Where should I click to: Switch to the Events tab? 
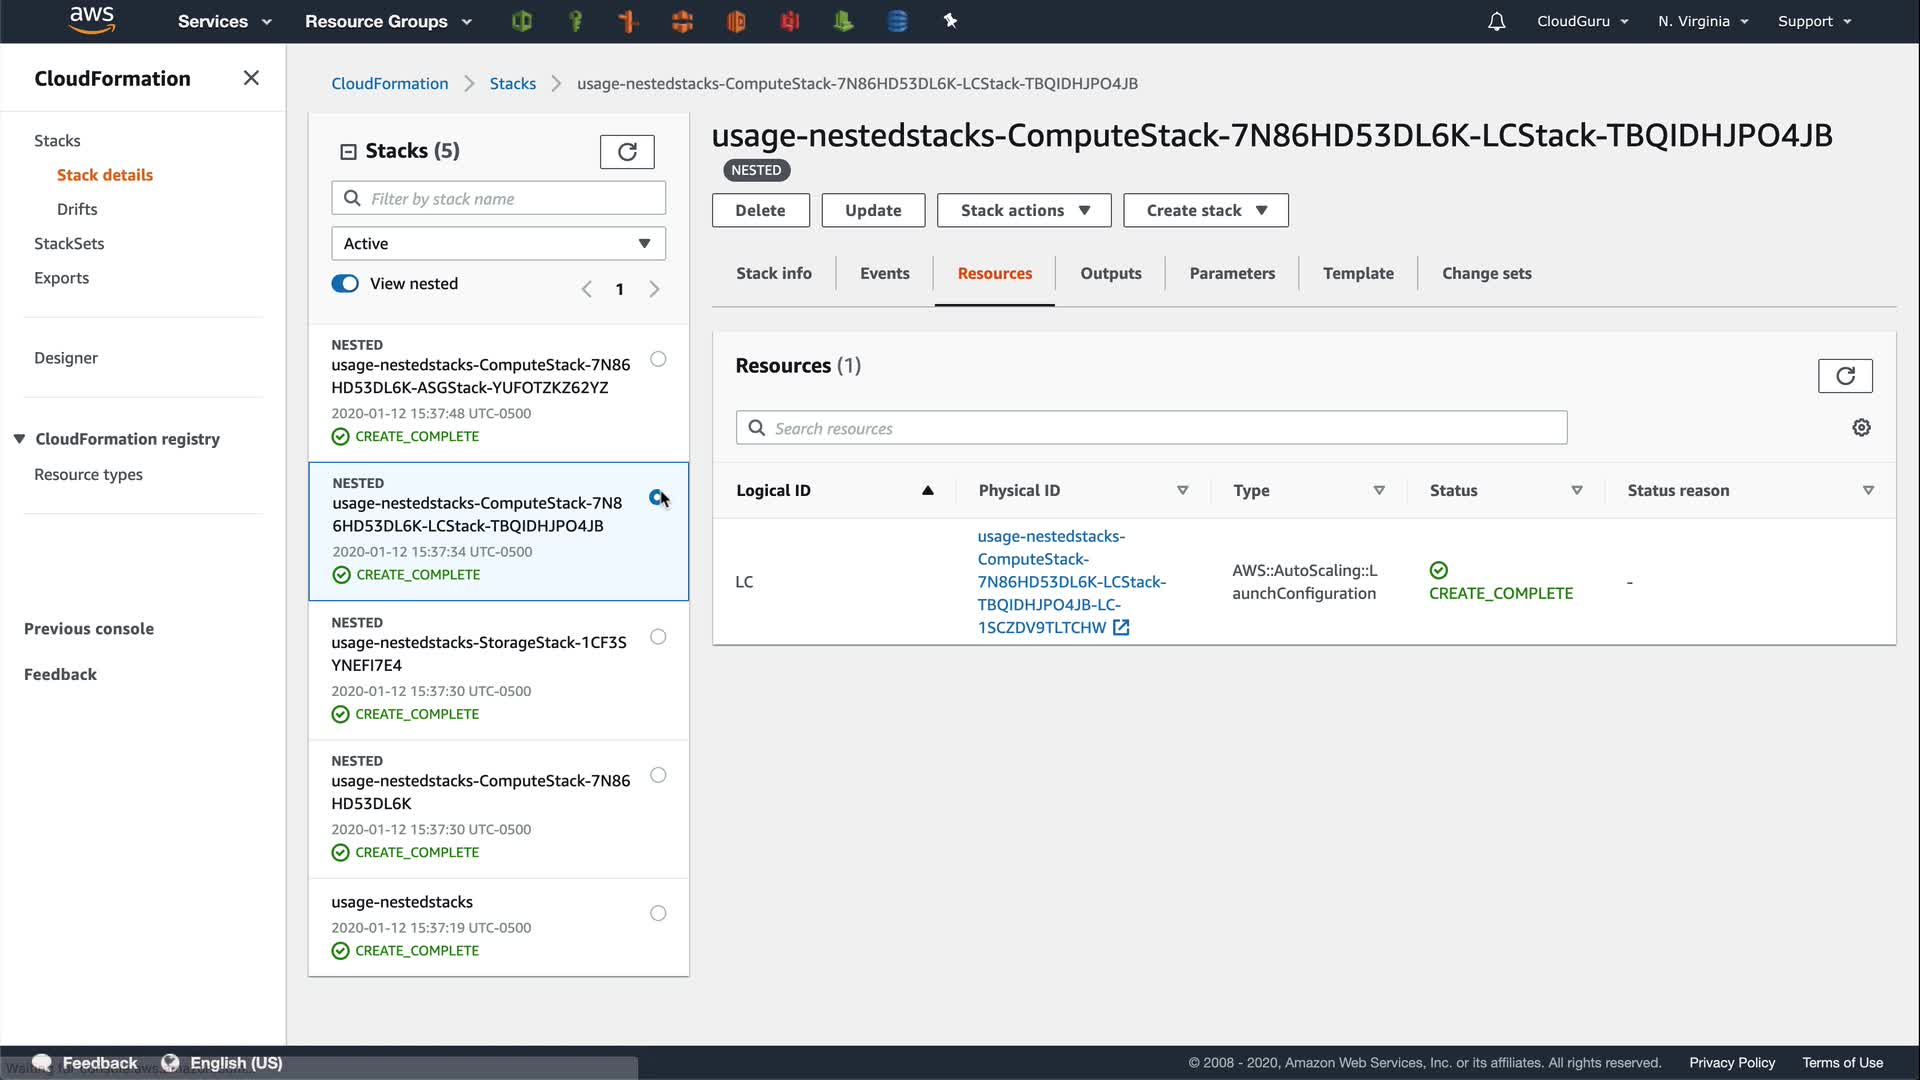(x=884, y=274)
